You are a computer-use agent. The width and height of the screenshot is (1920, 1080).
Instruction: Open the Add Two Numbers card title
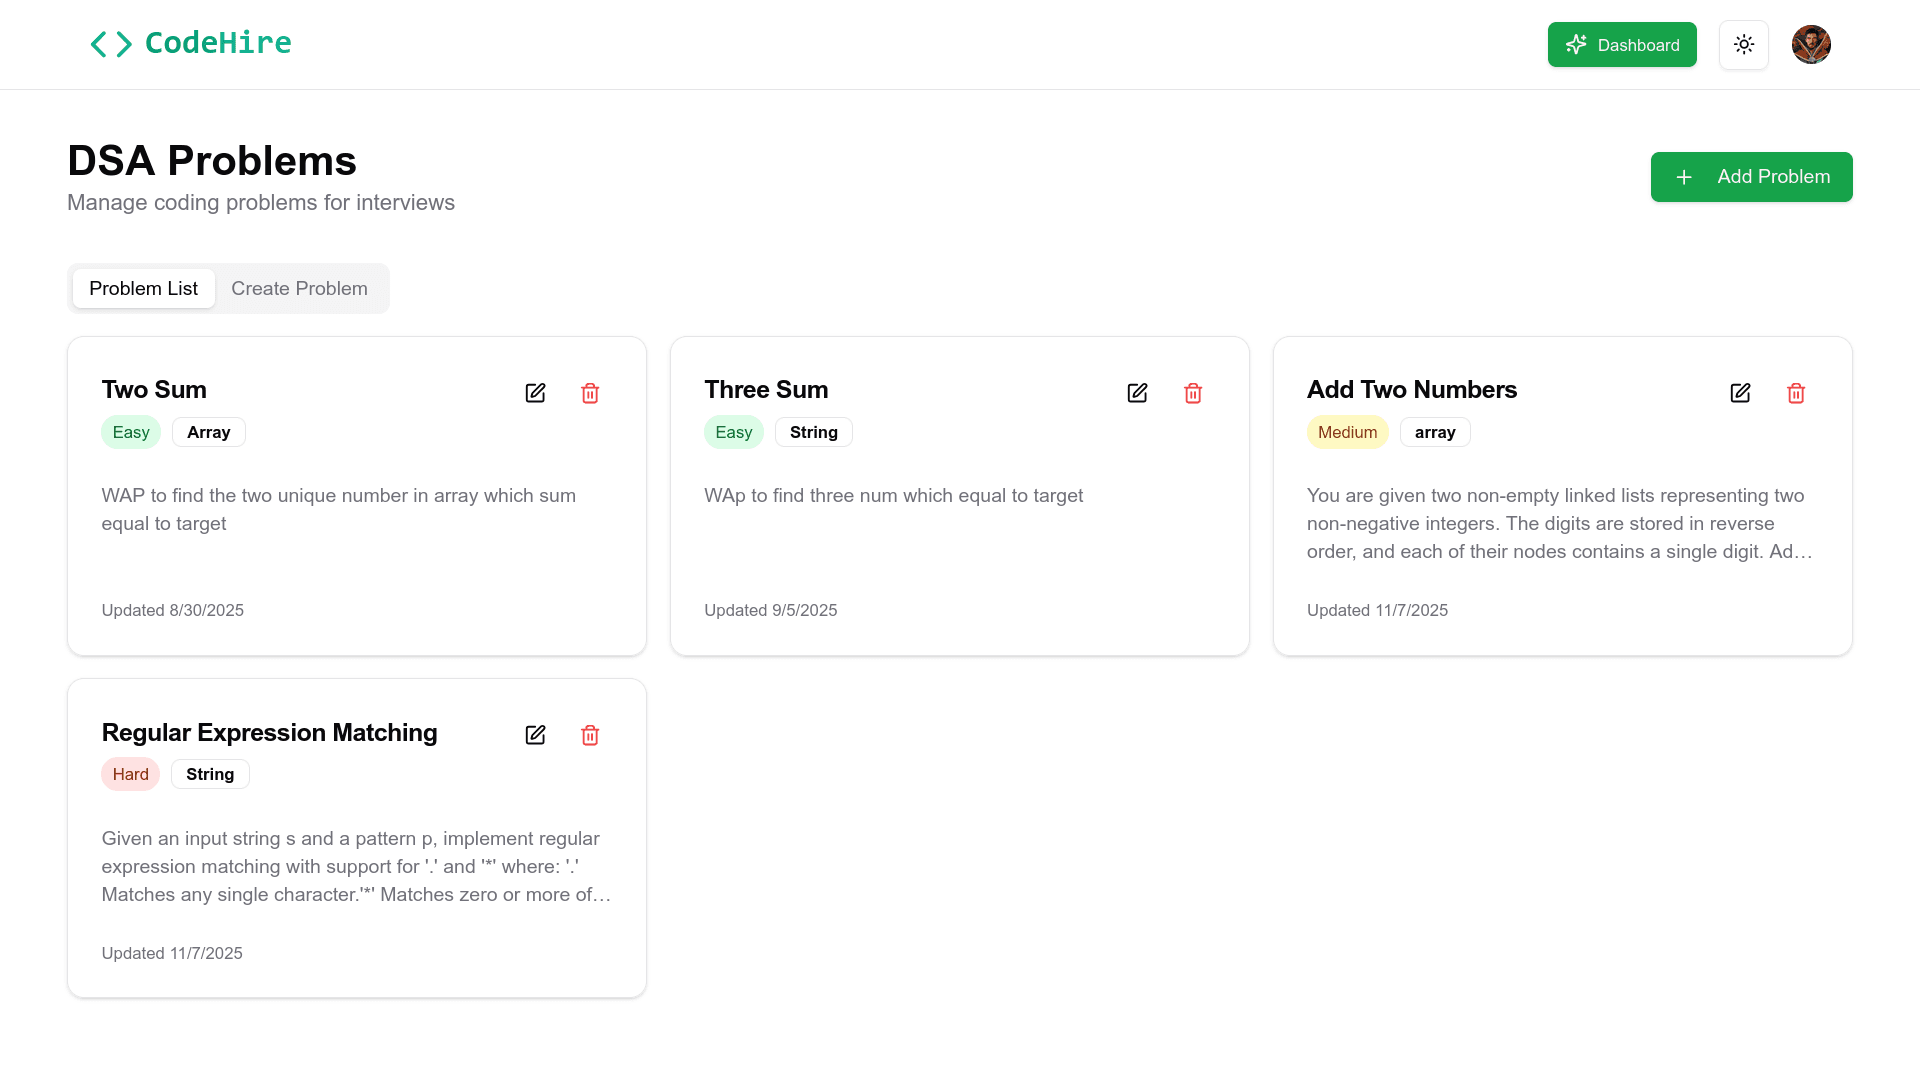pos(1411,390)
